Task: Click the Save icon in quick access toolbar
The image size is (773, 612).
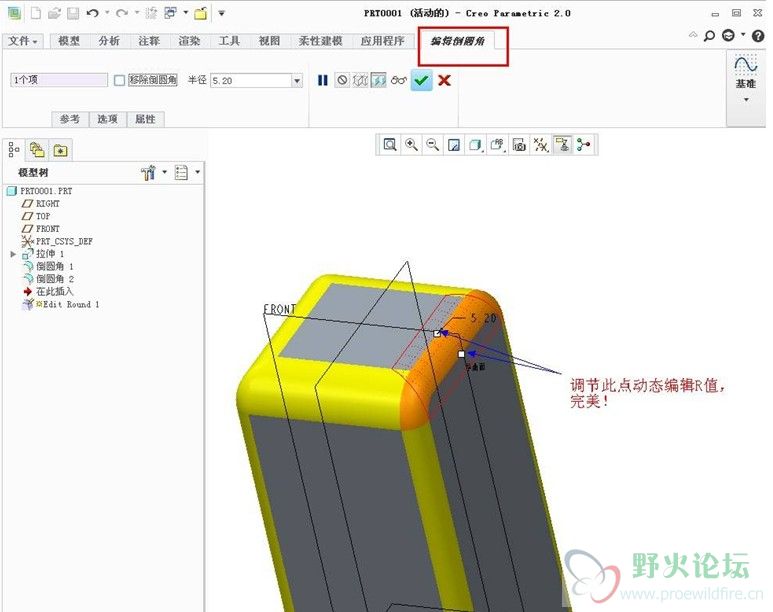Action: coord(73,13)
